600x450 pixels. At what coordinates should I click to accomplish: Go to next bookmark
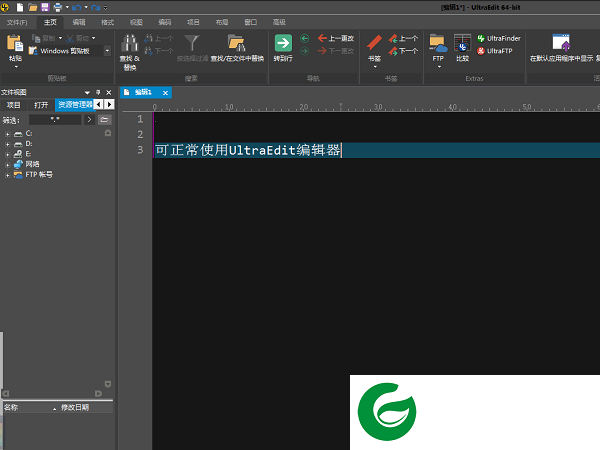[x=403, y=51]
